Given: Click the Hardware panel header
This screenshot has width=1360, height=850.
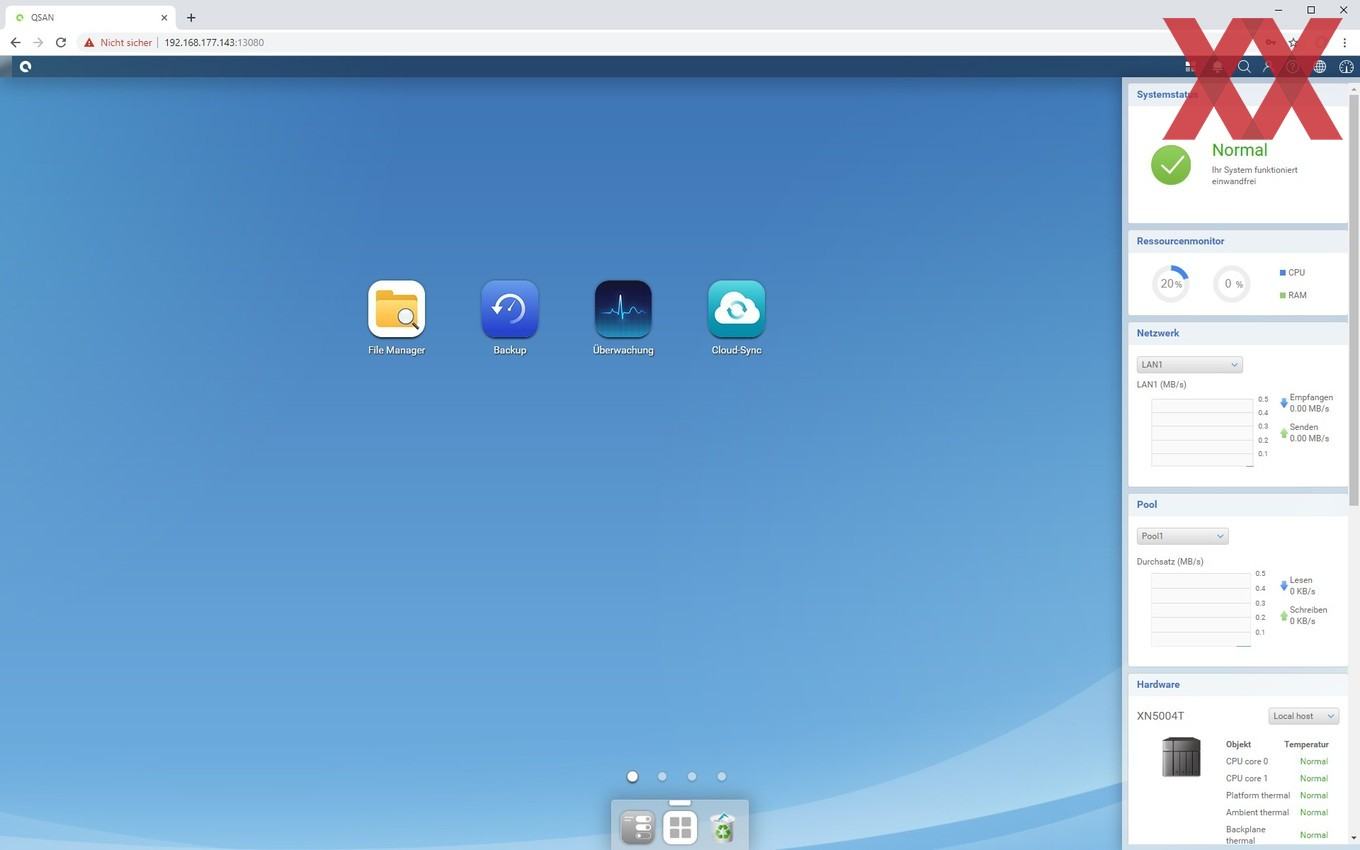Looking at the screenshot, I should coord(1238,684).
